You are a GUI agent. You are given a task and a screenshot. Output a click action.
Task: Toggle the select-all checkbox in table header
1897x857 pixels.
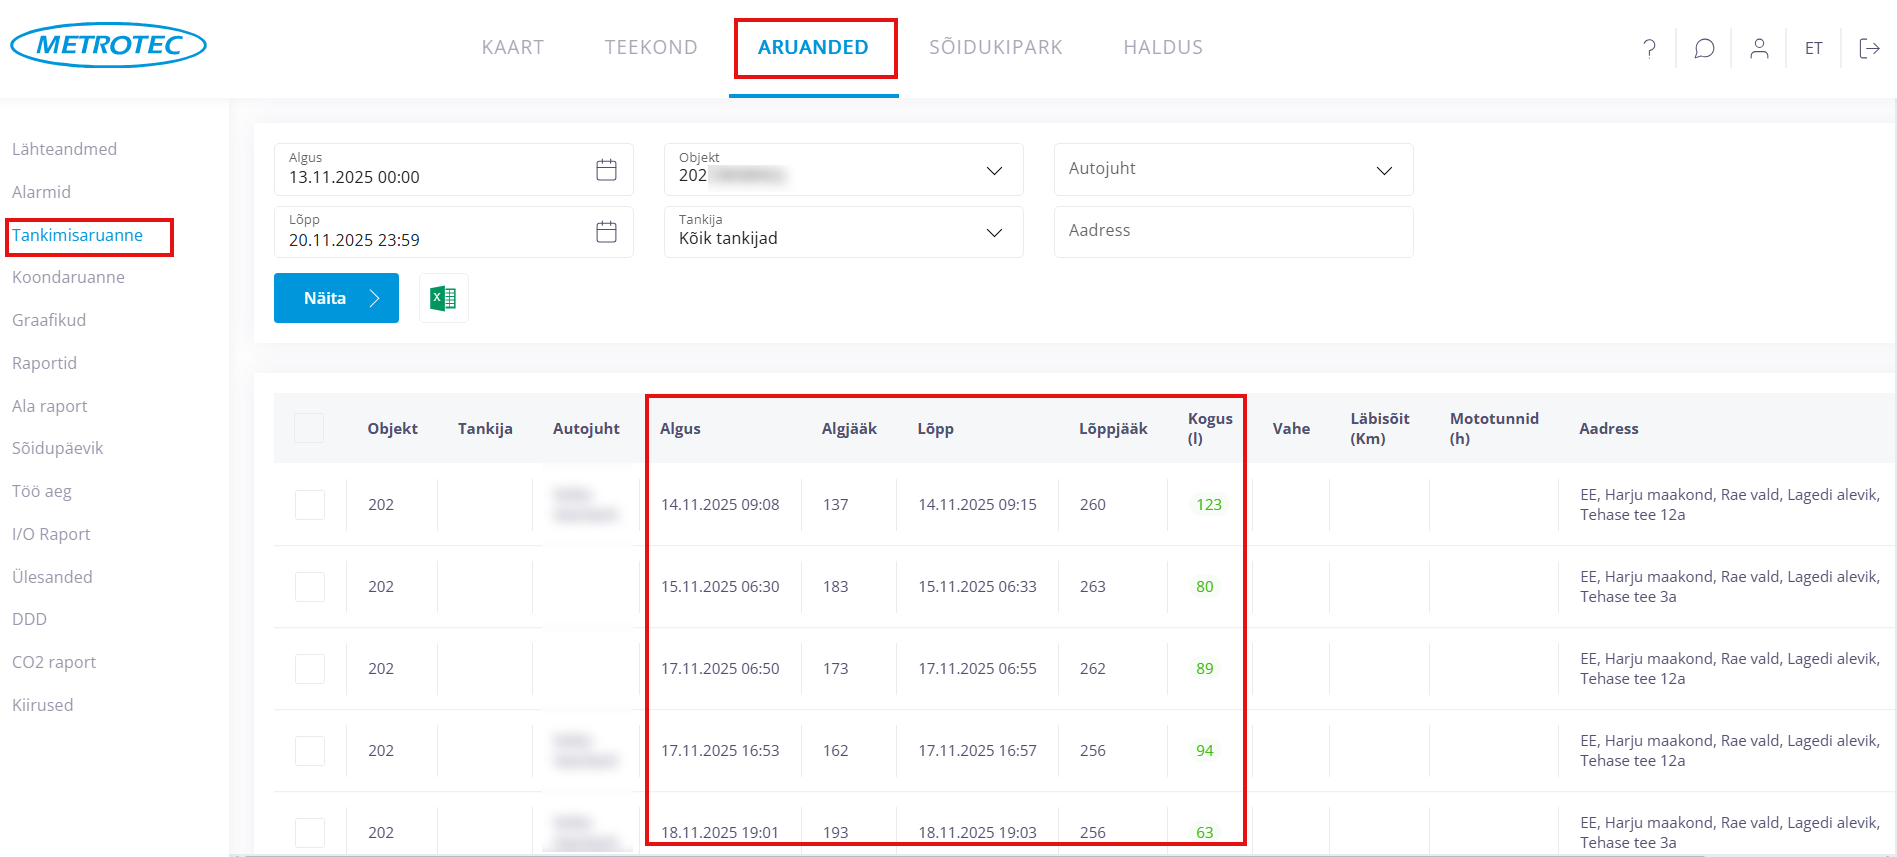[309, 428]
